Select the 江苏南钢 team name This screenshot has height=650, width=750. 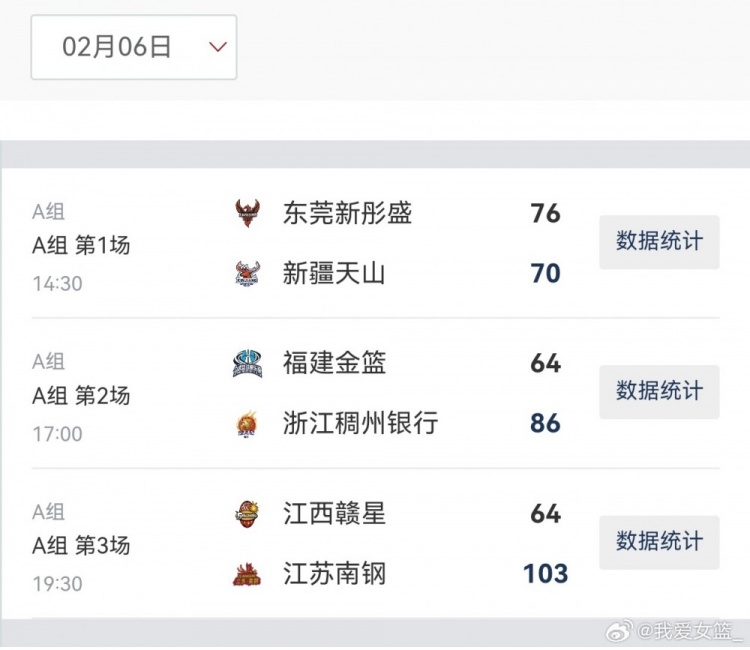(x=334, y=574)
